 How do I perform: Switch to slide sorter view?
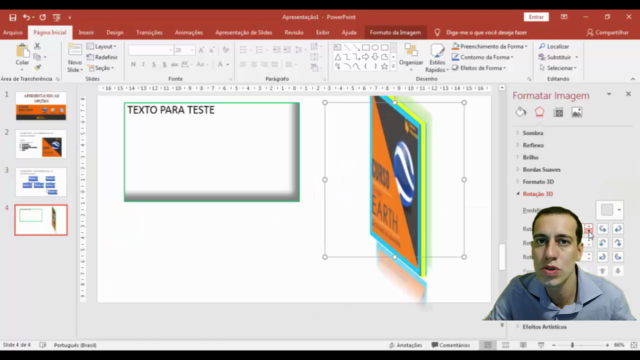(x=506, y=345)
